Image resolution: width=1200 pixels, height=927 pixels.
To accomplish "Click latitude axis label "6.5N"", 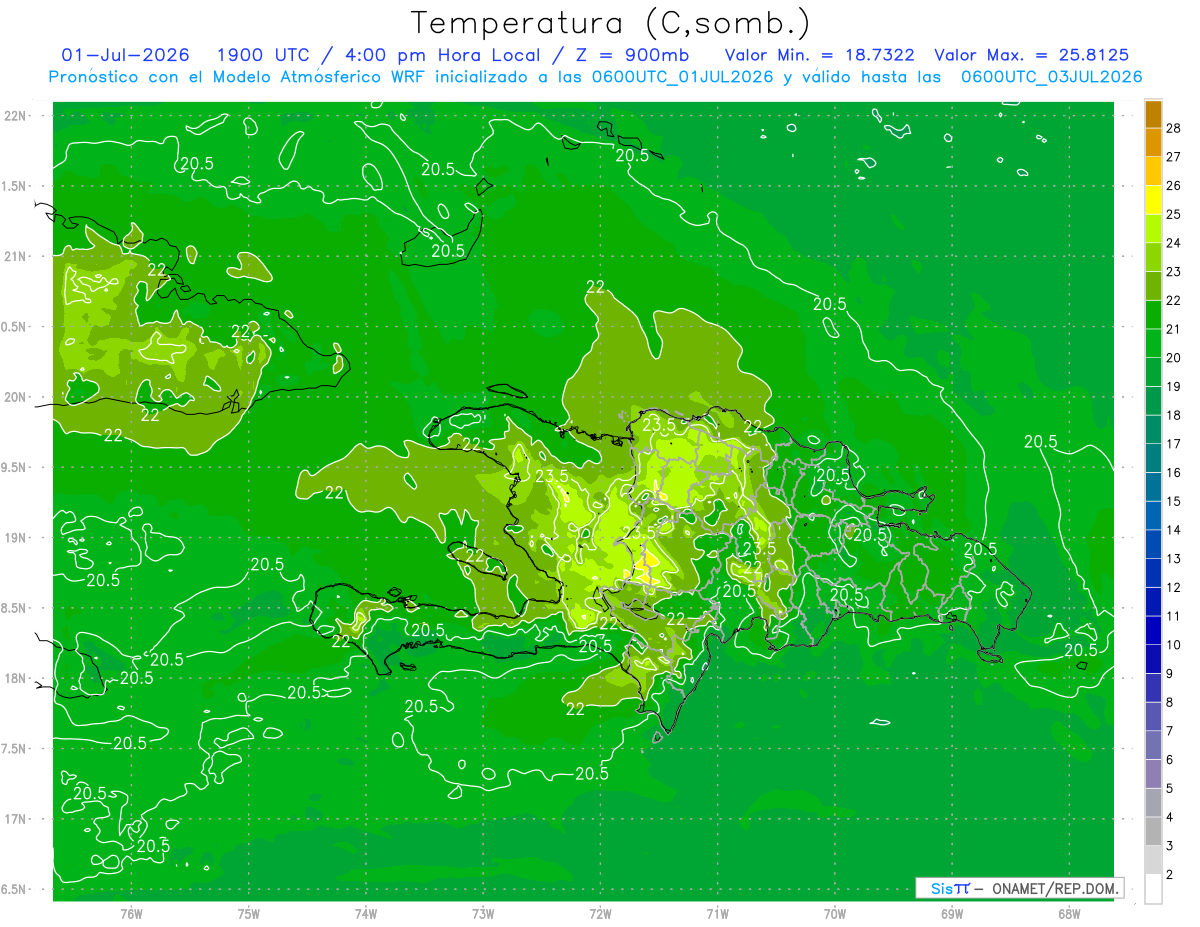I will pos(14,889).
